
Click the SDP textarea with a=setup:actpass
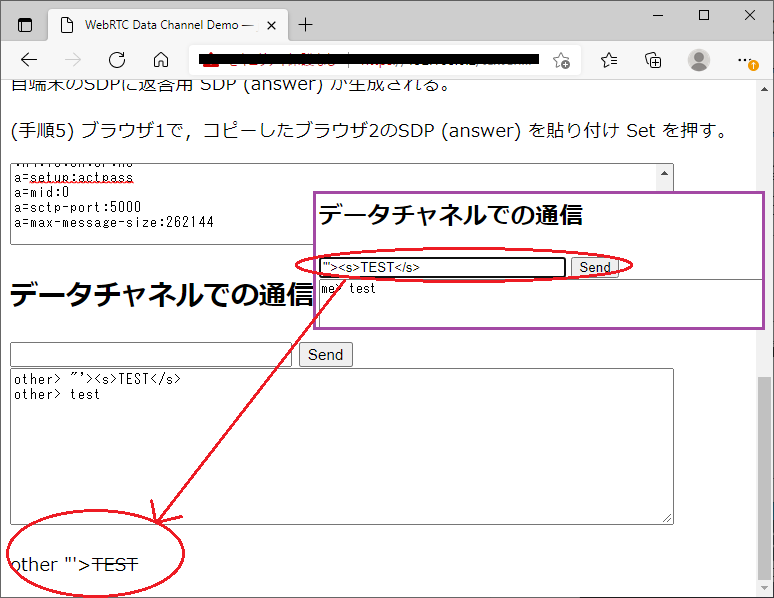click(163, 204)
